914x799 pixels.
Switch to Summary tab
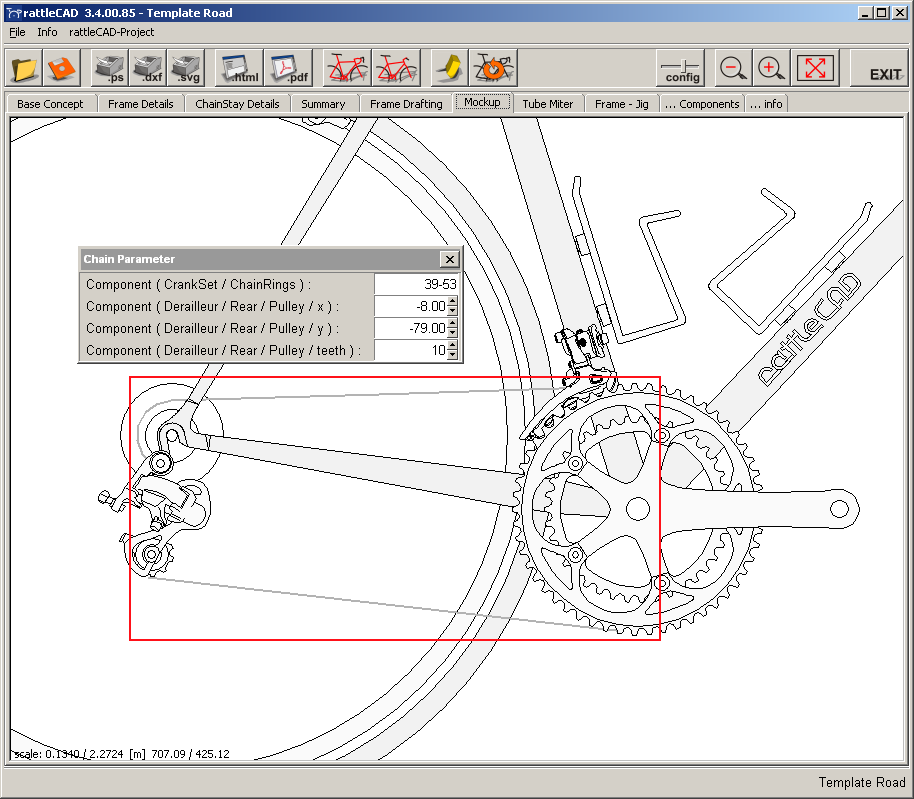[323, 104]
